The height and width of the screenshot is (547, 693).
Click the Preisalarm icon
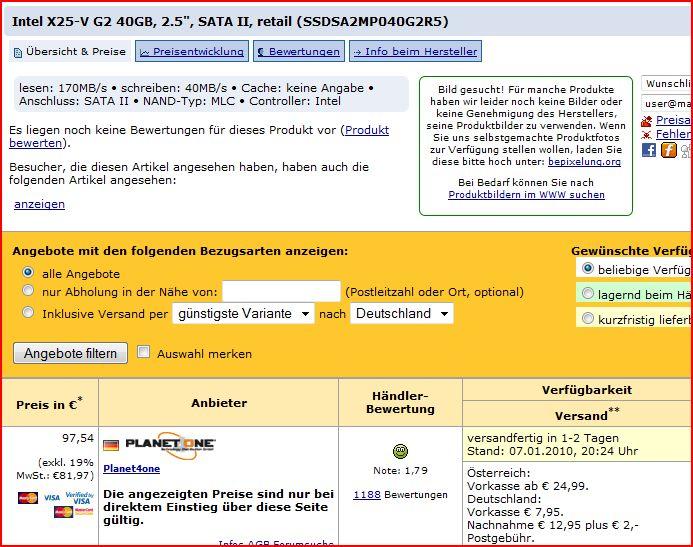tap(647, 121)
